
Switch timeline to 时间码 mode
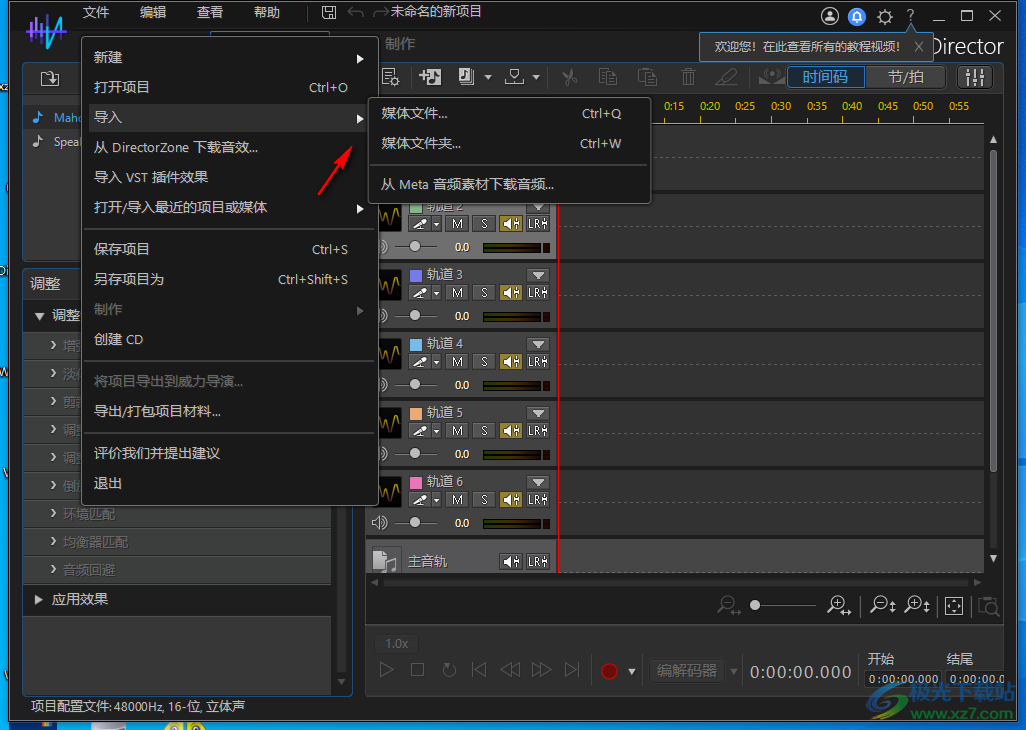(x=826, y=77)
